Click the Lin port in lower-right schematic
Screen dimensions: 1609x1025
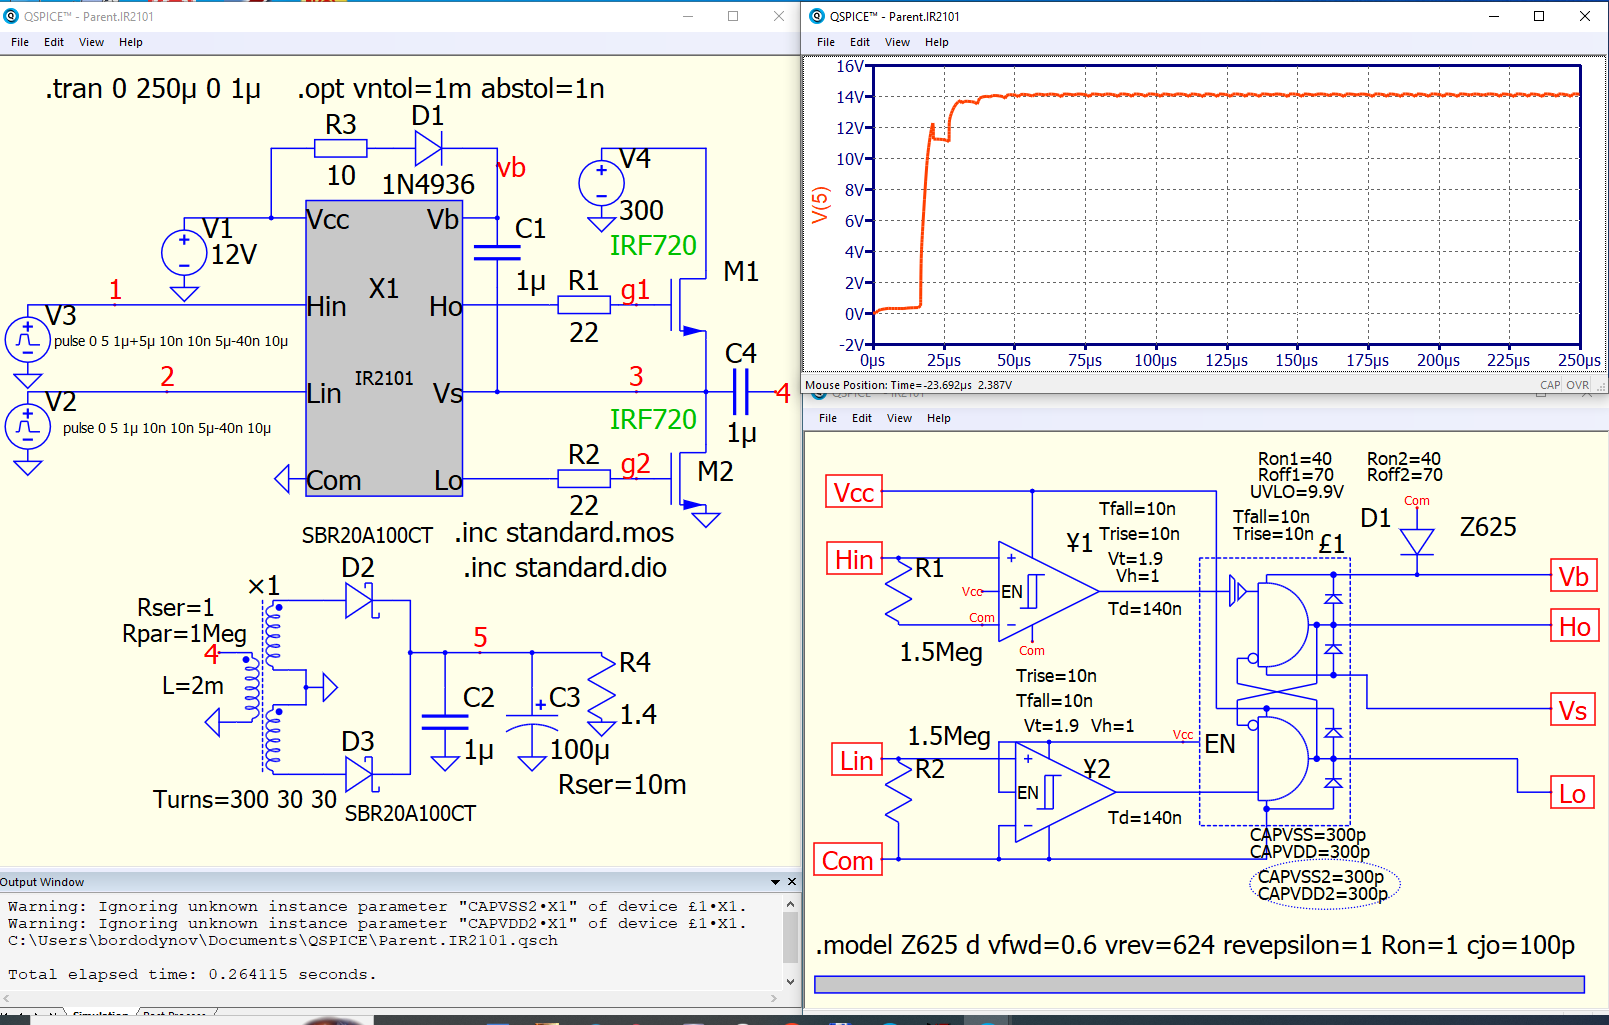coord(857,760)
